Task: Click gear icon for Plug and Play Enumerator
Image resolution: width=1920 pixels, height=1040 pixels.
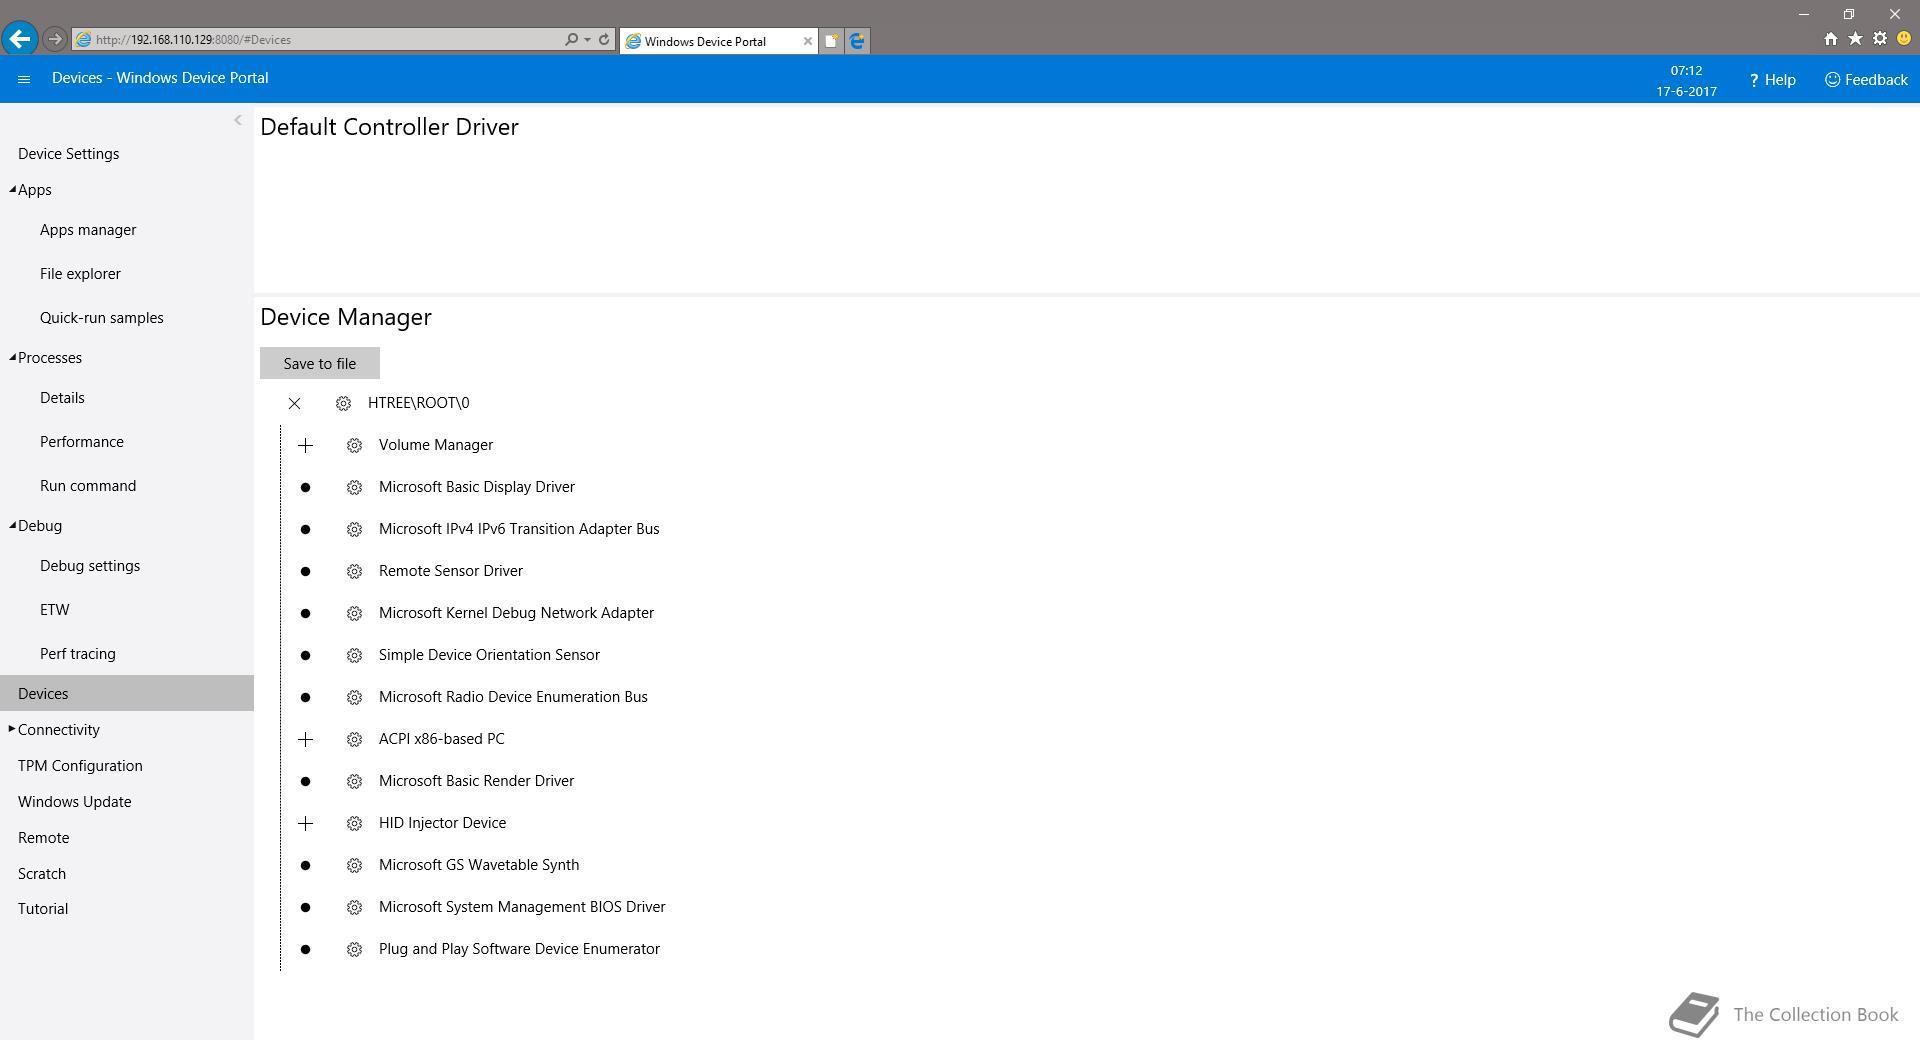Action: click(354, 949)
